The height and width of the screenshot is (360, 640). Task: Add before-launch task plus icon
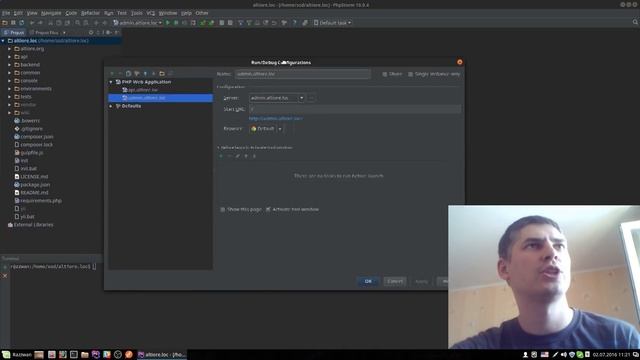221,156
